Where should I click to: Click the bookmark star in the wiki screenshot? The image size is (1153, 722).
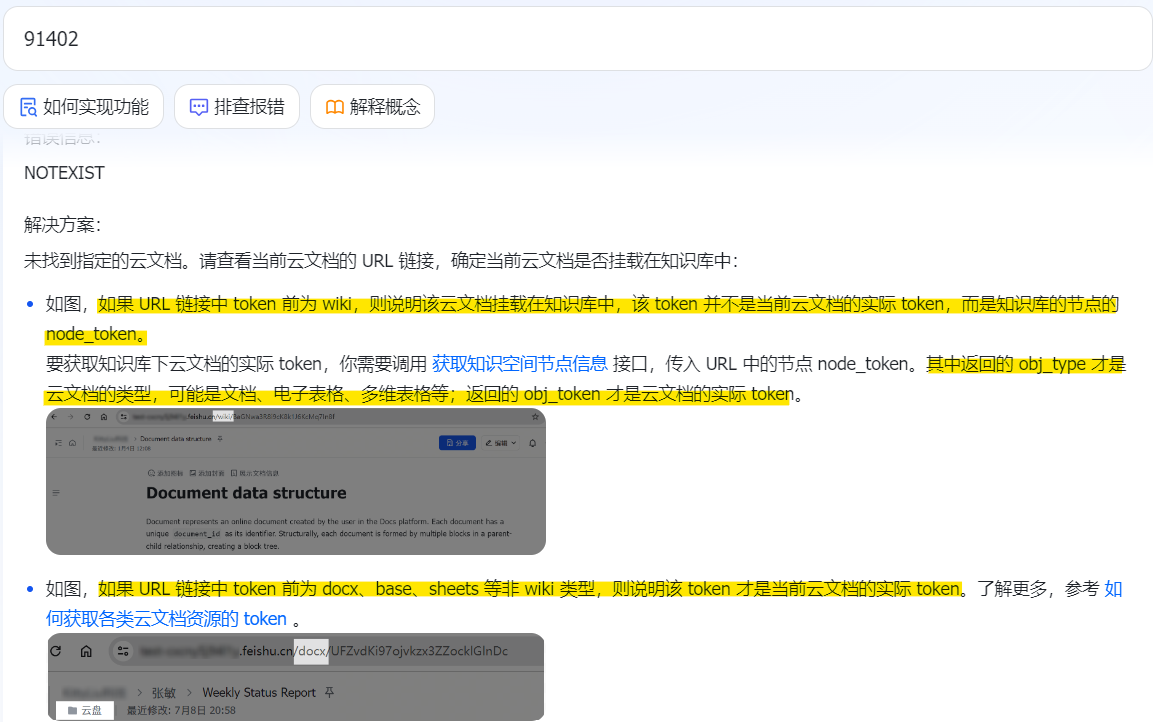535,416
